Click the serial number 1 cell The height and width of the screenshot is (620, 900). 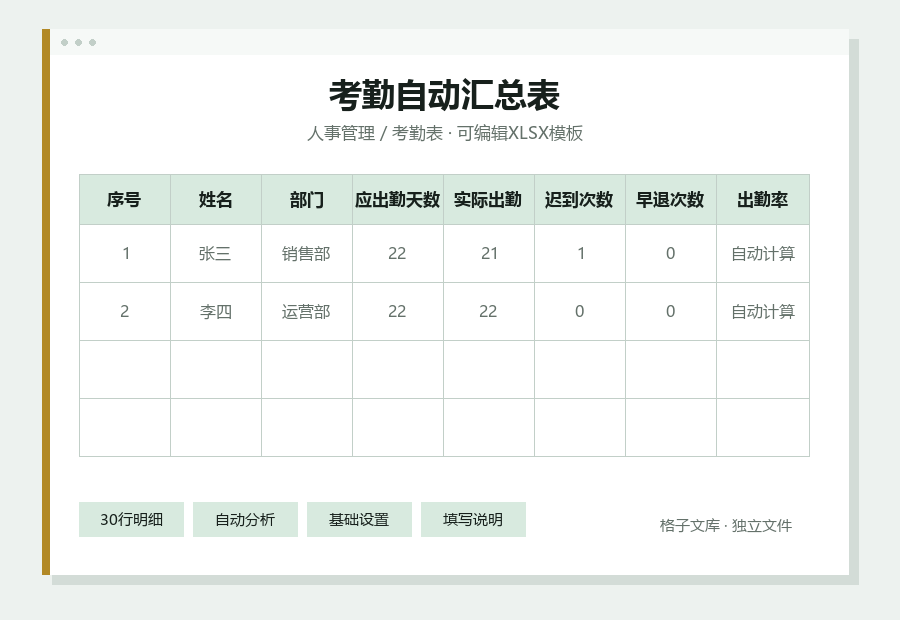(x=125, y=254)
